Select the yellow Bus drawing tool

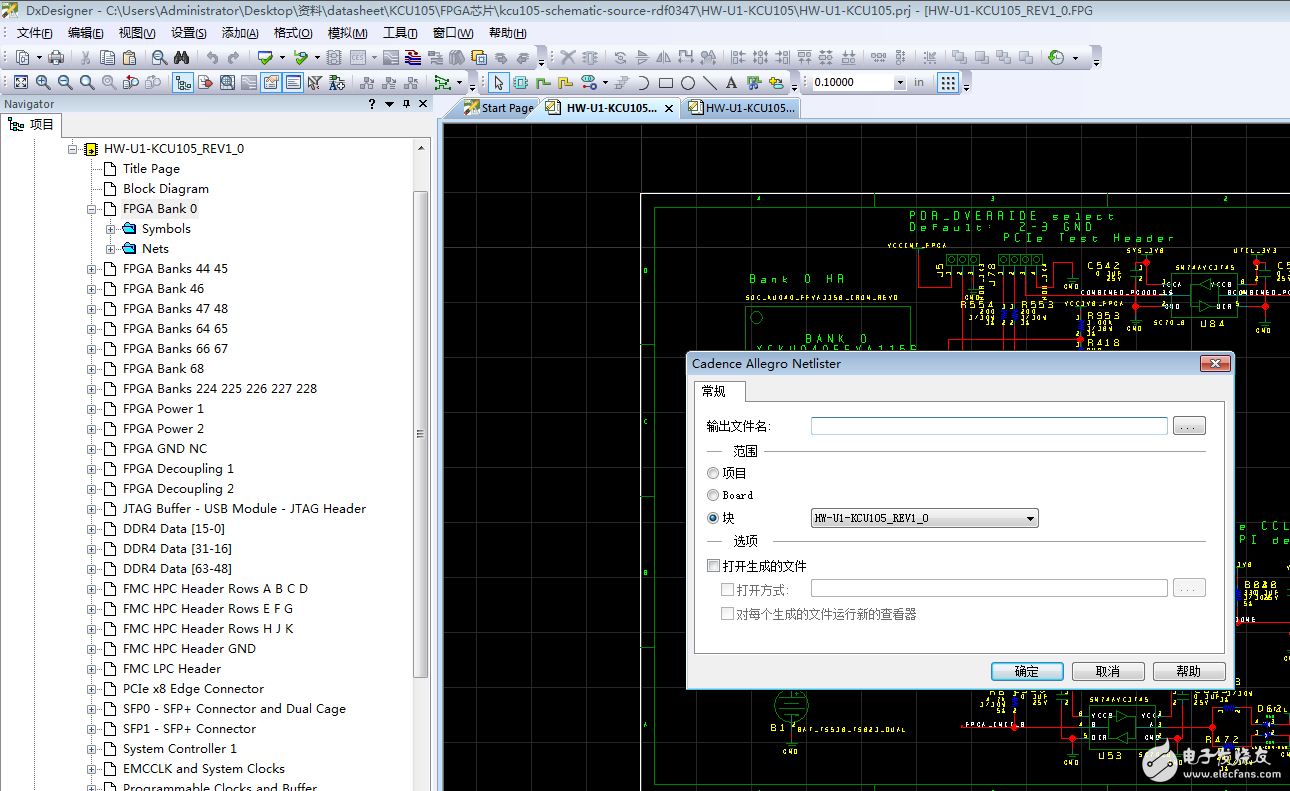(x=565, y=82)
